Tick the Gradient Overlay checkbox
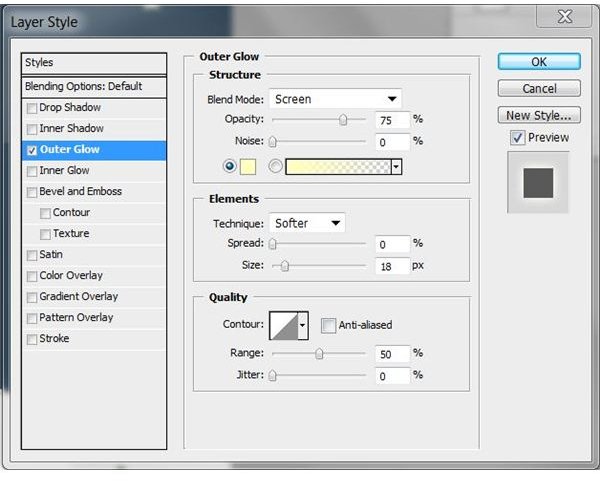 click(32, 298)
